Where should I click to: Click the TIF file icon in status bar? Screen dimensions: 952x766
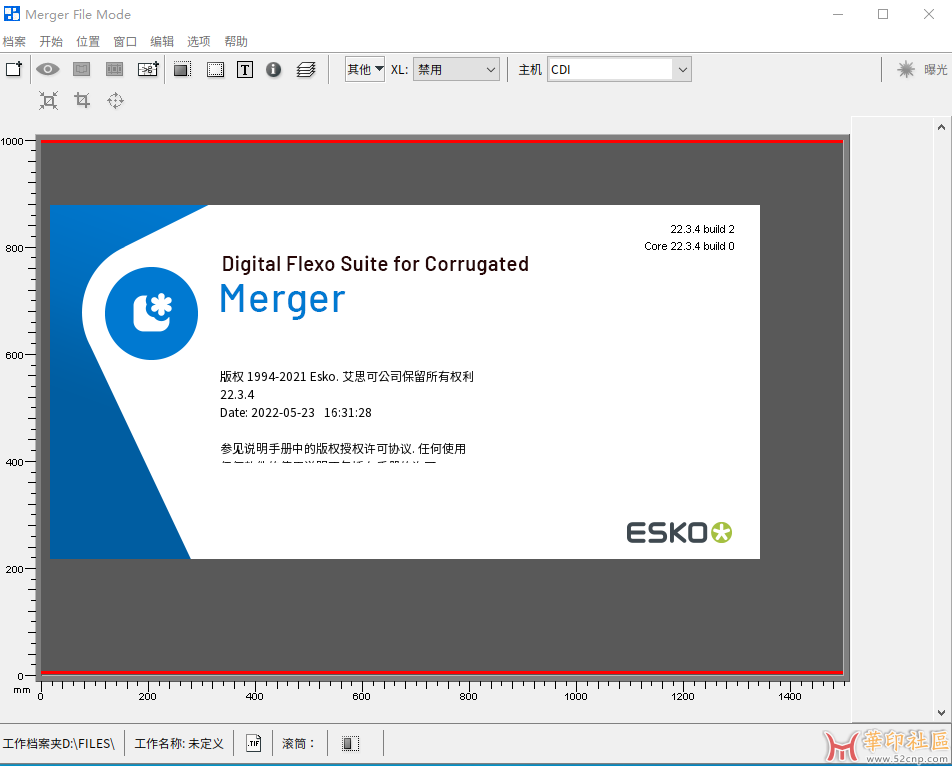(253, 743)
